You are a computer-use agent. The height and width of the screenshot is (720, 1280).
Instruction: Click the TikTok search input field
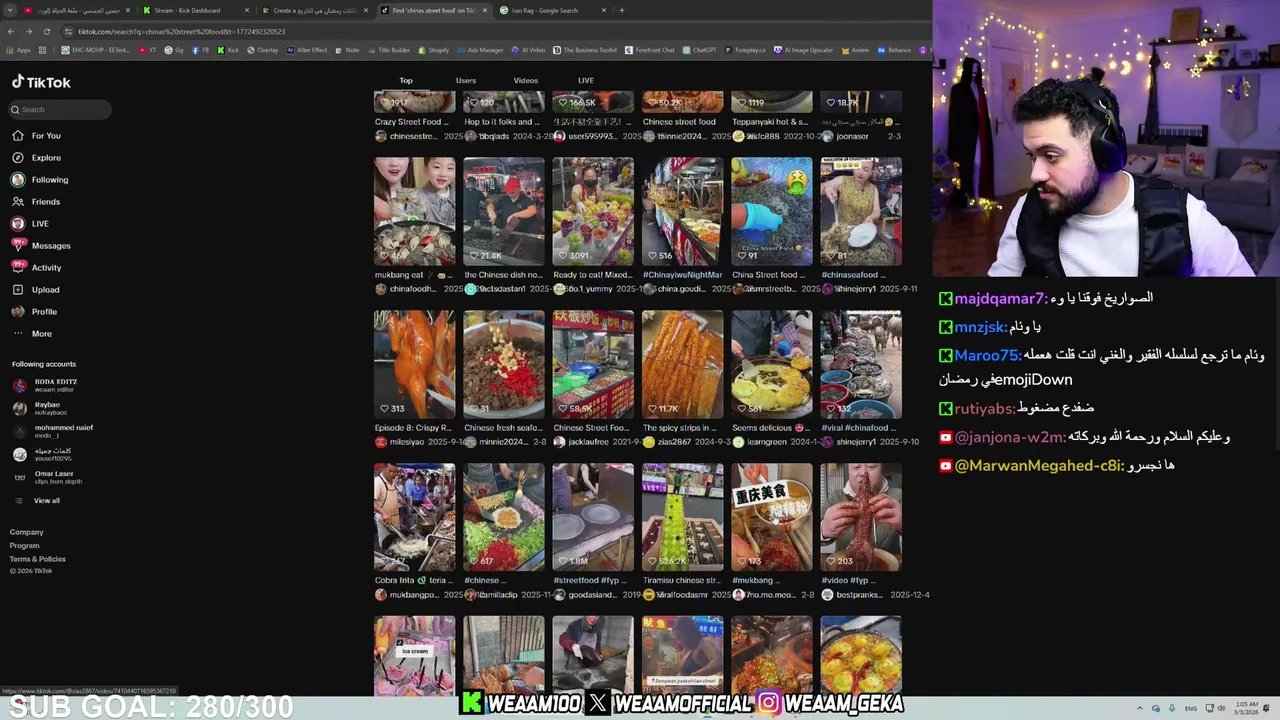(60, 110)
